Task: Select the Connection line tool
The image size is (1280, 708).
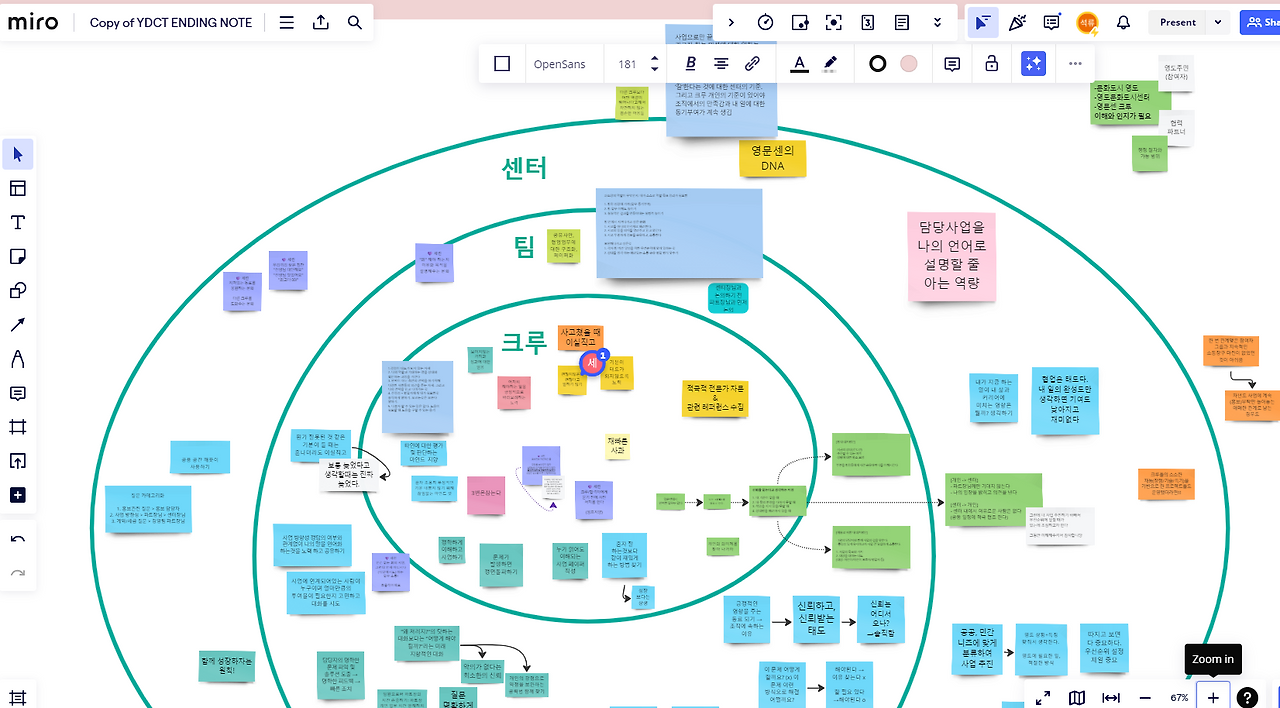Action: coord(17,324)
